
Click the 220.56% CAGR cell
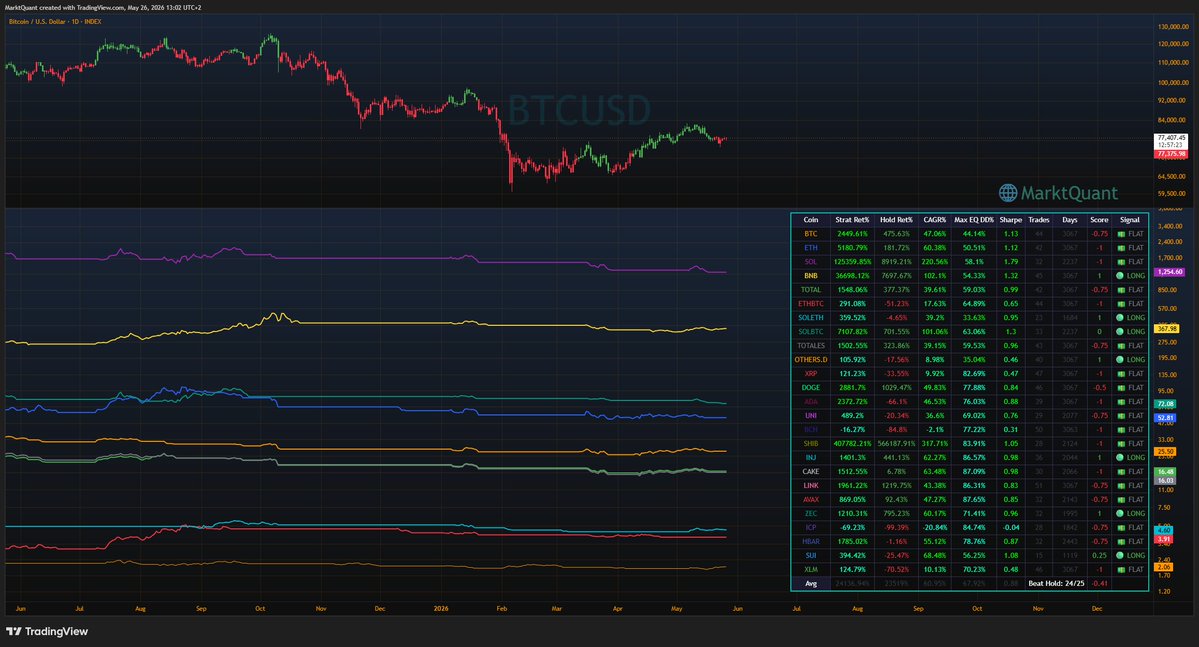pos(934,262)
